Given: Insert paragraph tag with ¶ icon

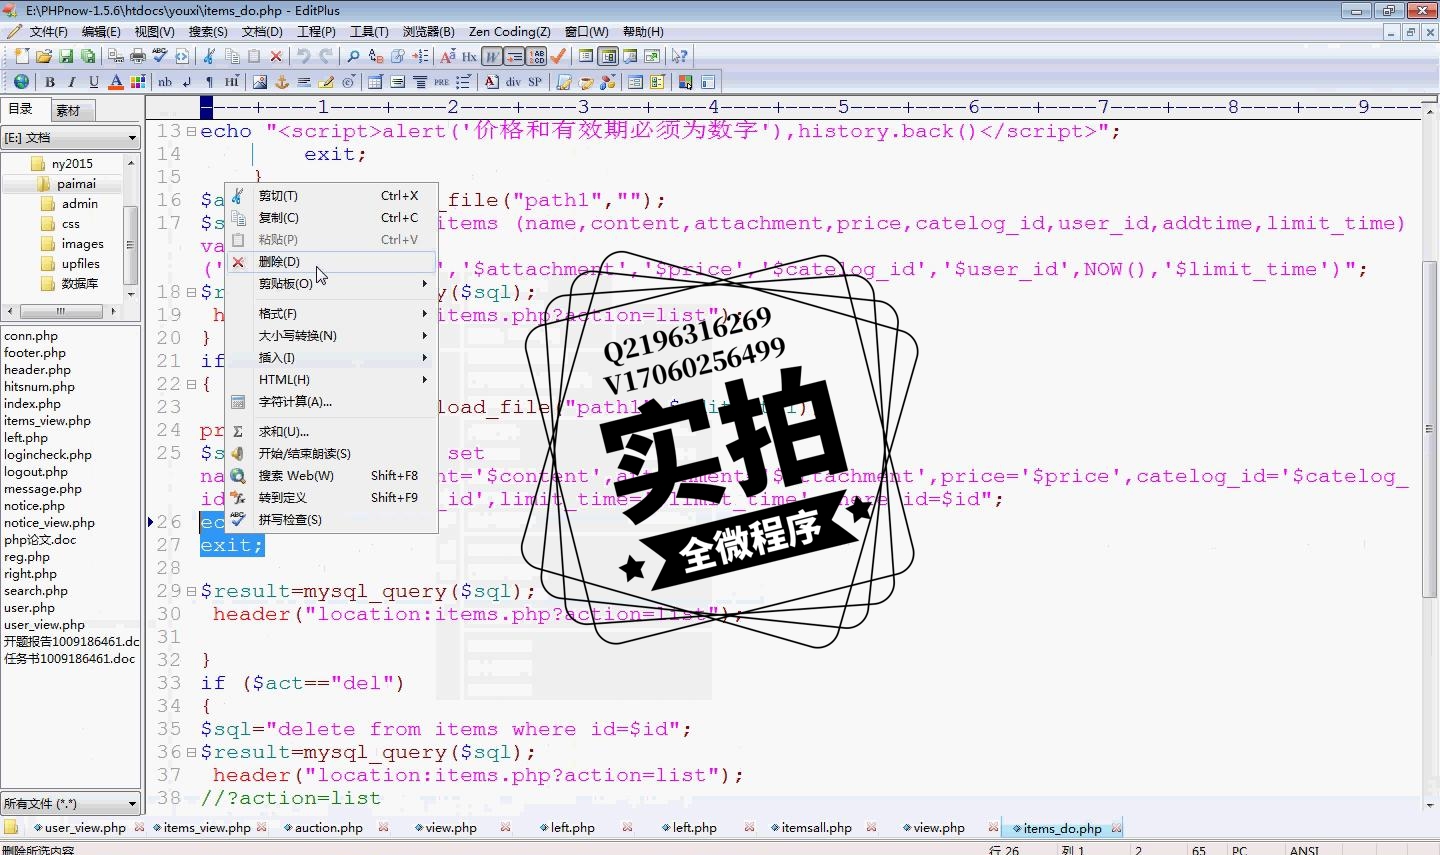Looking at the screenshot, I should (209, 82).
